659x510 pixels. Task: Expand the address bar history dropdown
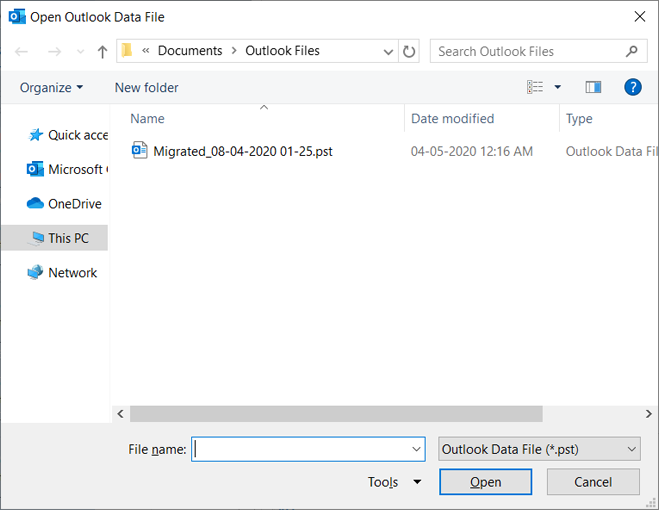click(x=388, y=52)
